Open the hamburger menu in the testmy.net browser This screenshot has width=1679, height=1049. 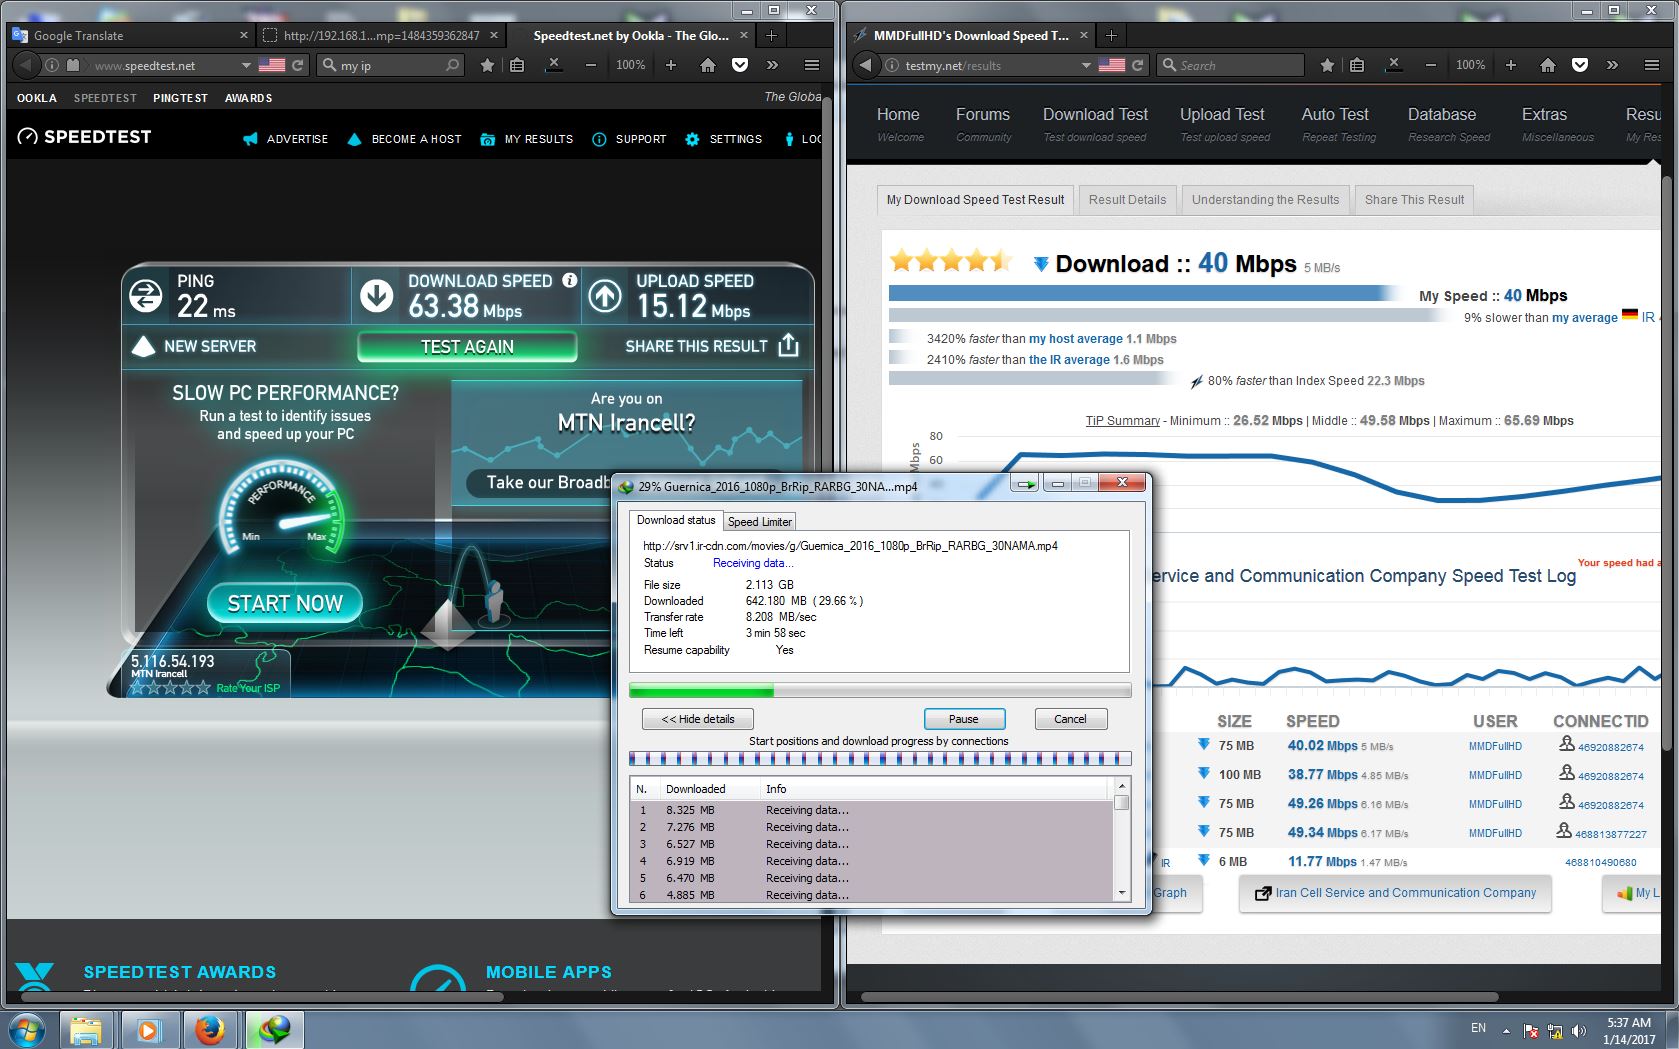click(x=1652, y=65)
